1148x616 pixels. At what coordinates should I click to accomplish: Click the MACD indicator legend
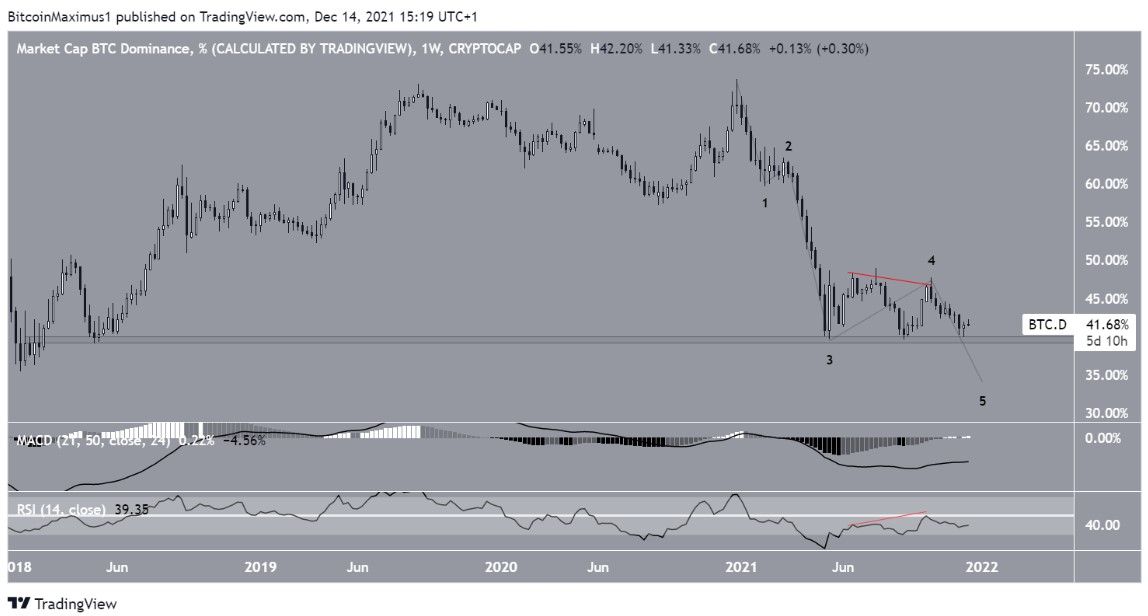point(140,439)
